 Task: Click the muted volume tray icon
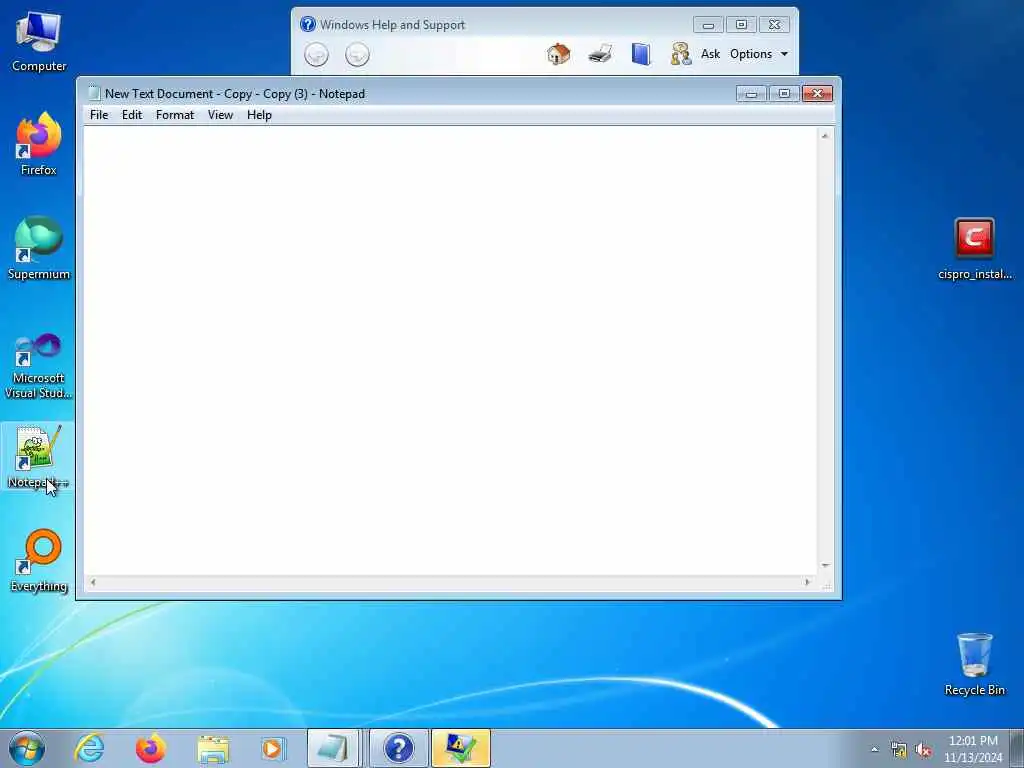pos(923,750)
